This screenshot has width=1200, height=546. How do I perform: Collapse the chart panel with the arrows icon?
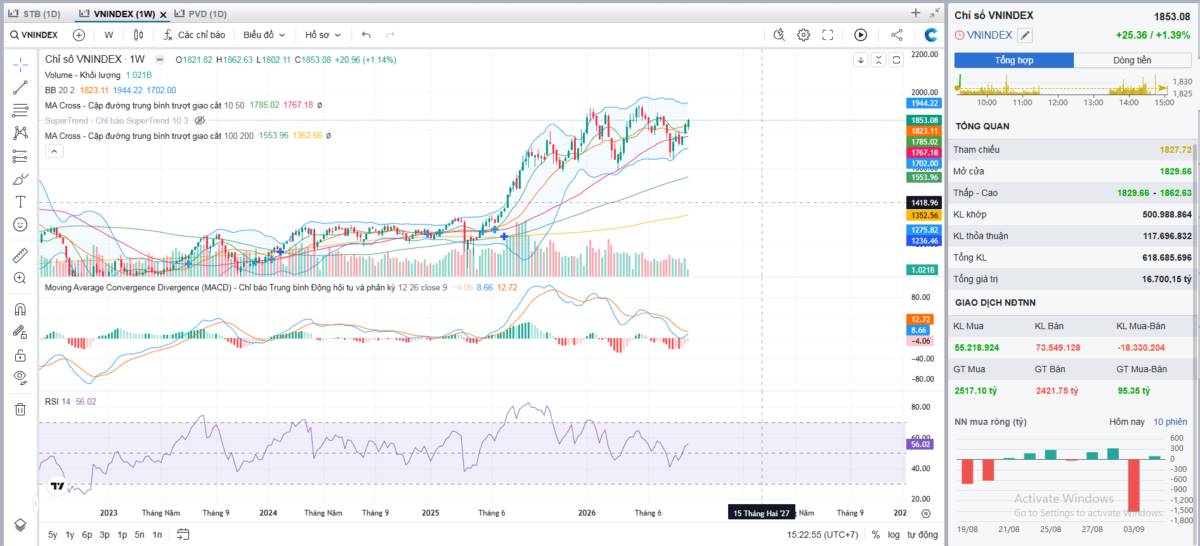(x=933, y=13)
